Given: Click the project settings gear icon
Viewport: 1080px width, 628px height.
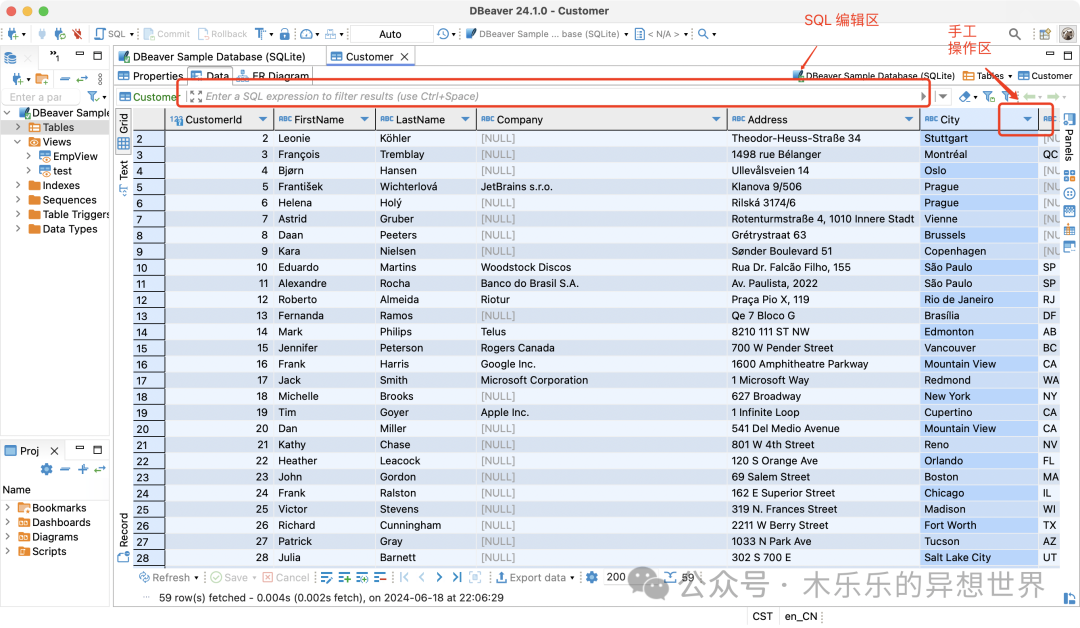Looking at the screenshot, I should click(x=46, y=469).
